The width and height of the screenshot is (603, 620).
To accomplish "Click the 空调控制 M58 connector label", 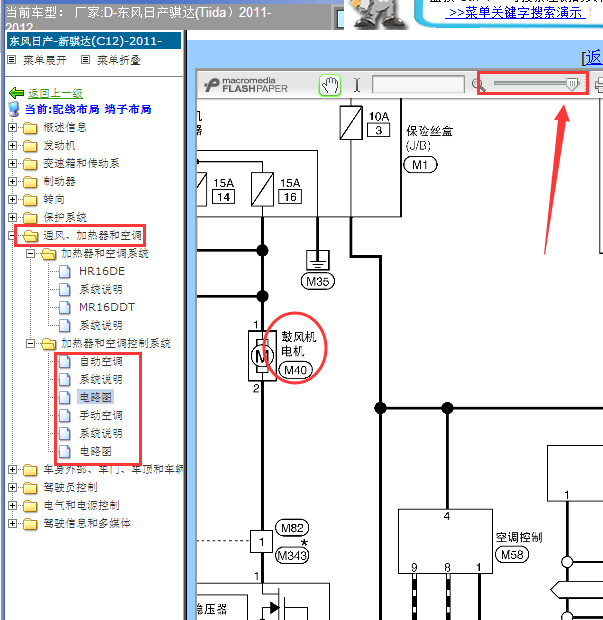I will (x=518, y=547).
